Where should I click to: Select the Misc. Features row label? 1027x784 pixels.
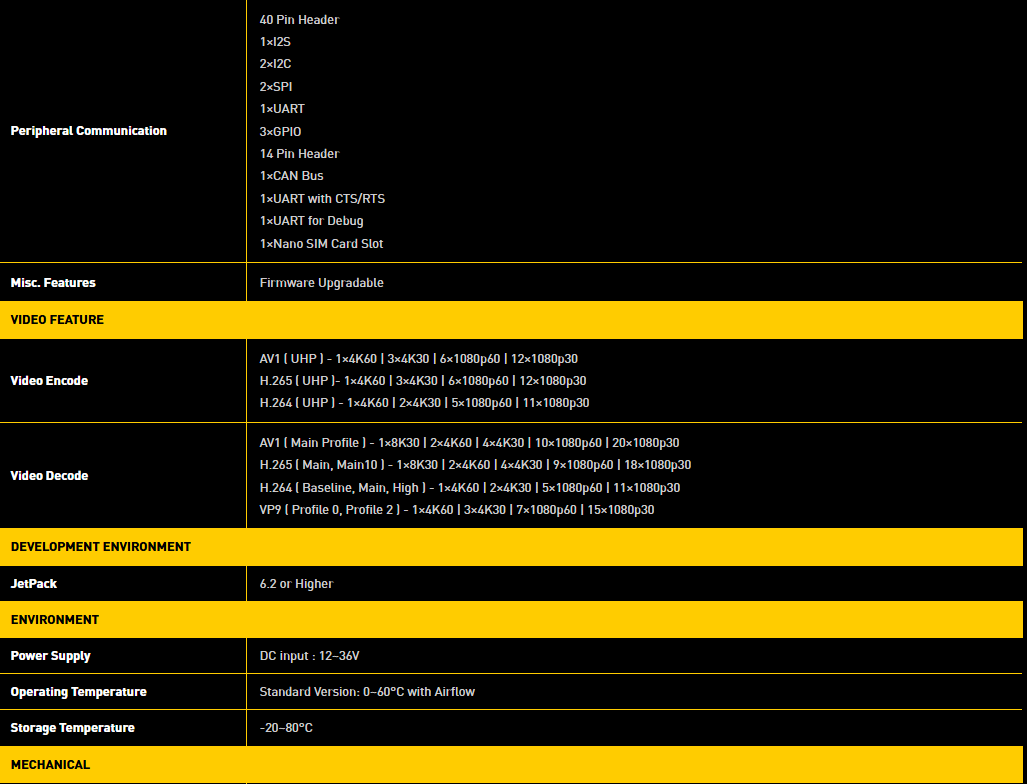[53, 283]
